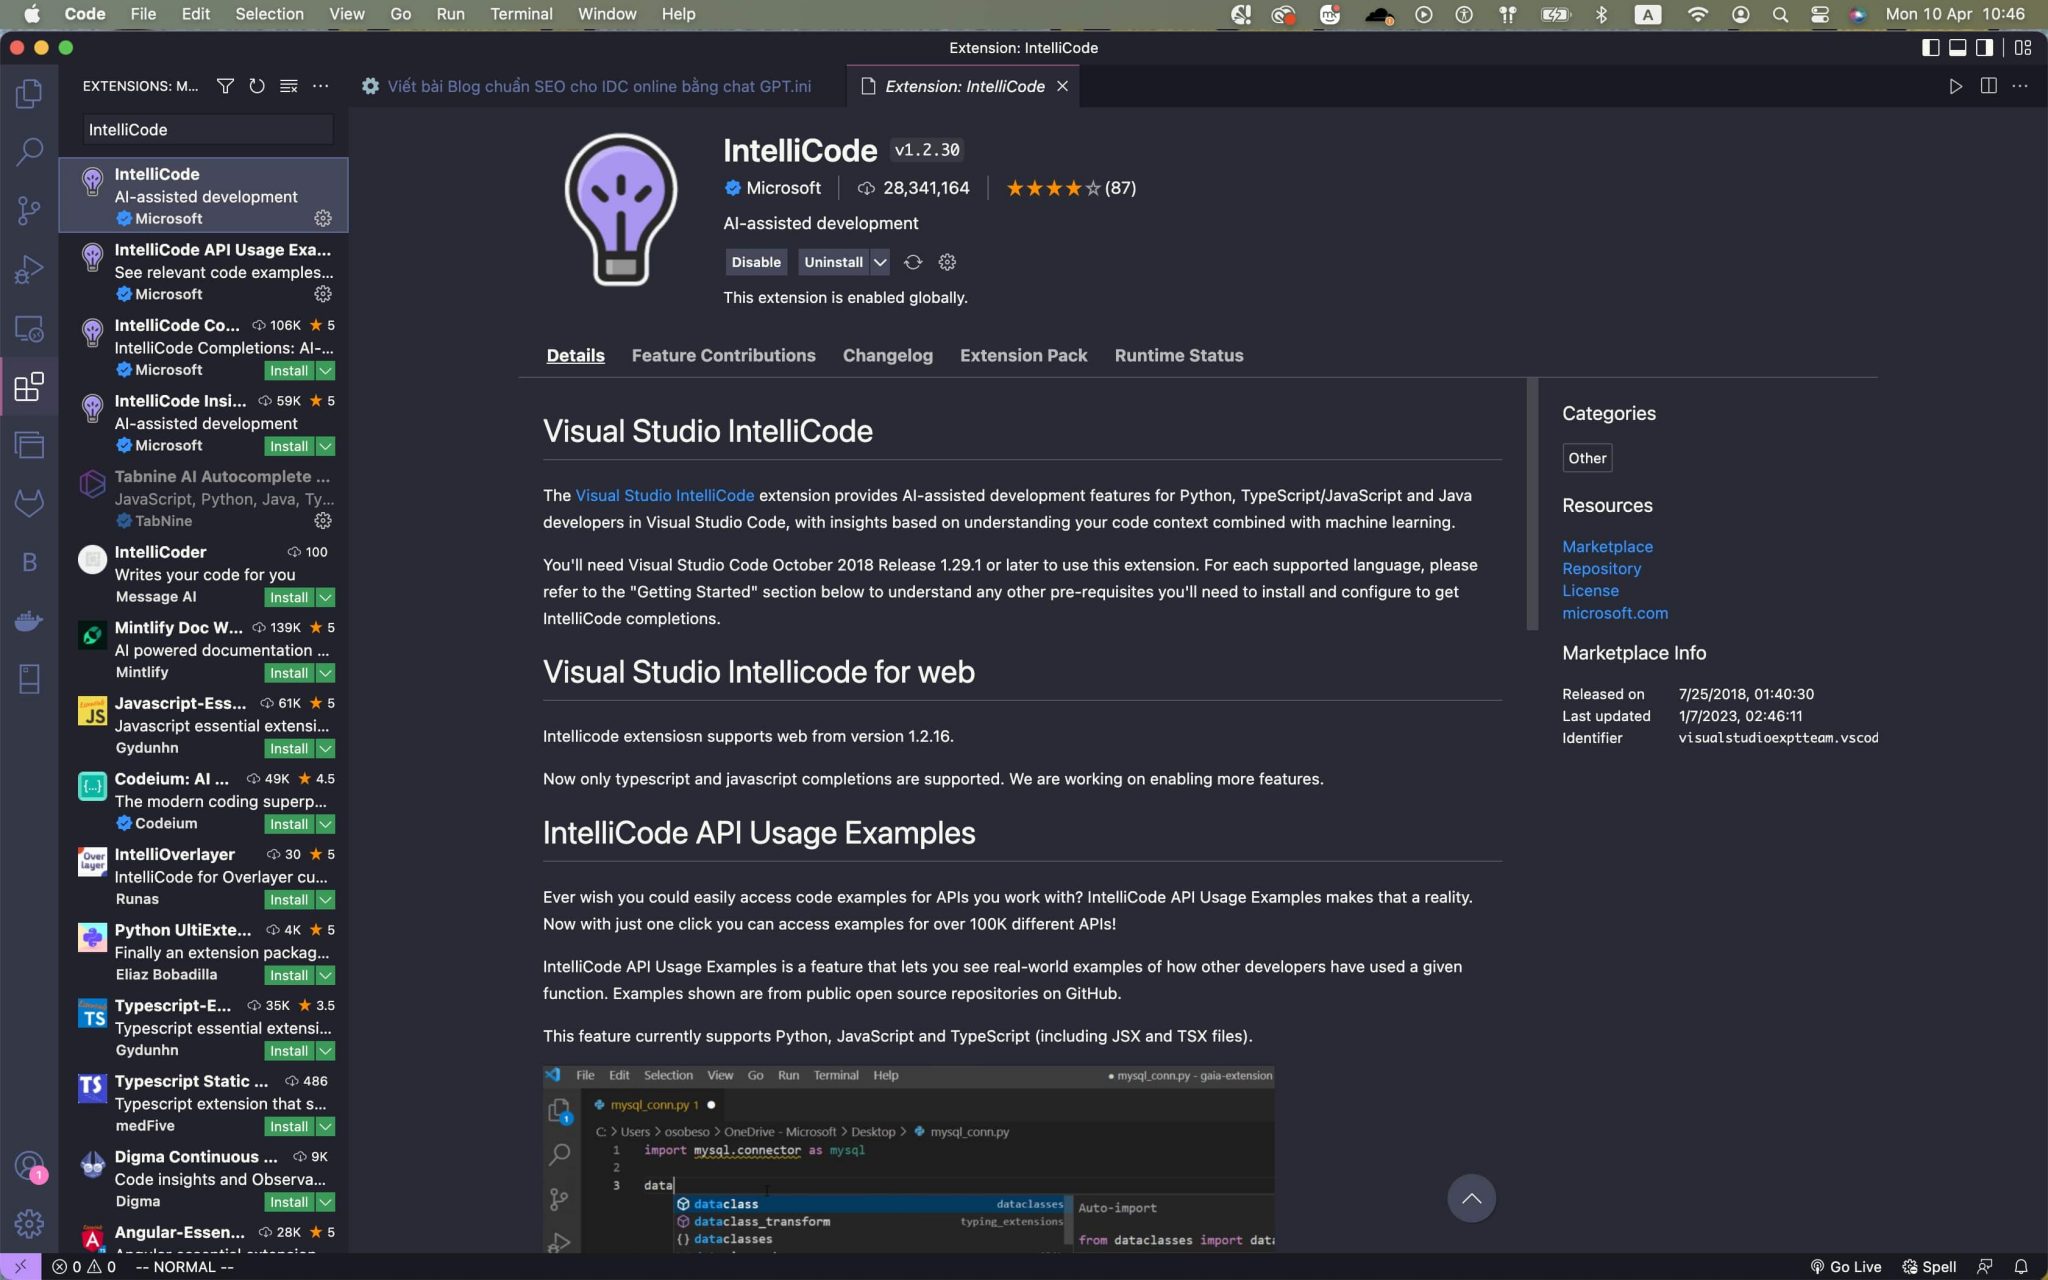Open macOS Control Center icon

coord(1819,14)
